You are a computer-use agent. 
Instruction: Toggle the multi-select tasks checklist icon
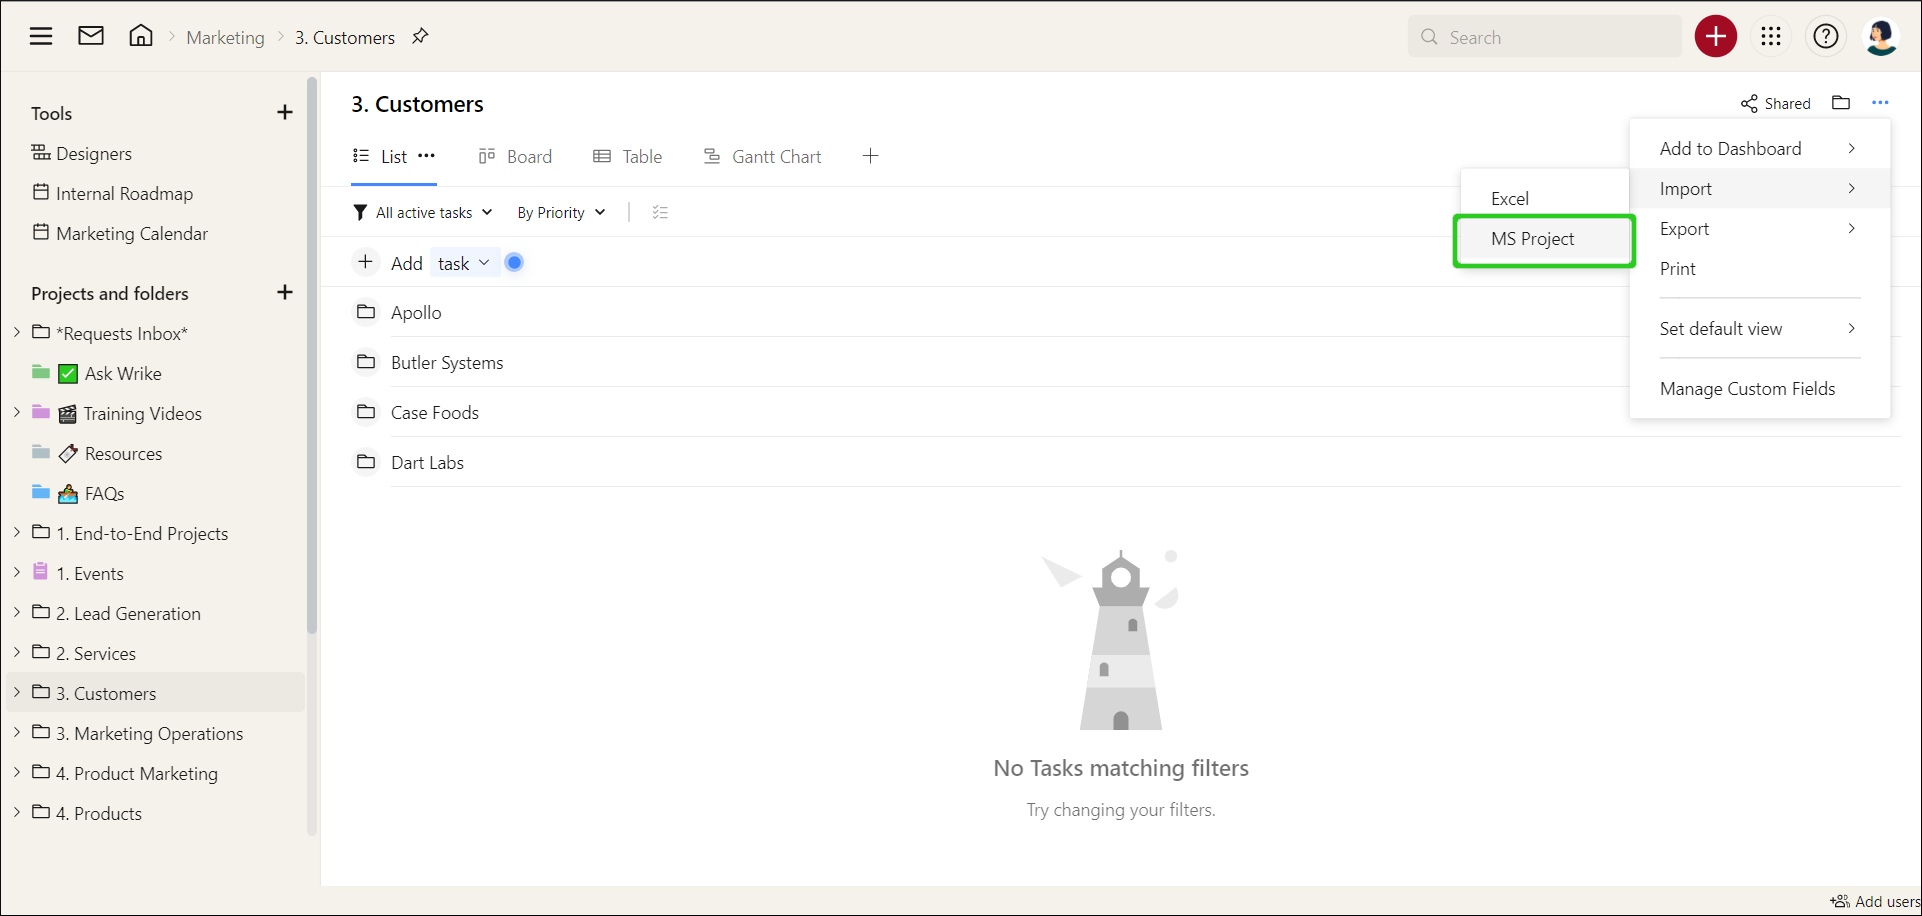pos(660,212)
